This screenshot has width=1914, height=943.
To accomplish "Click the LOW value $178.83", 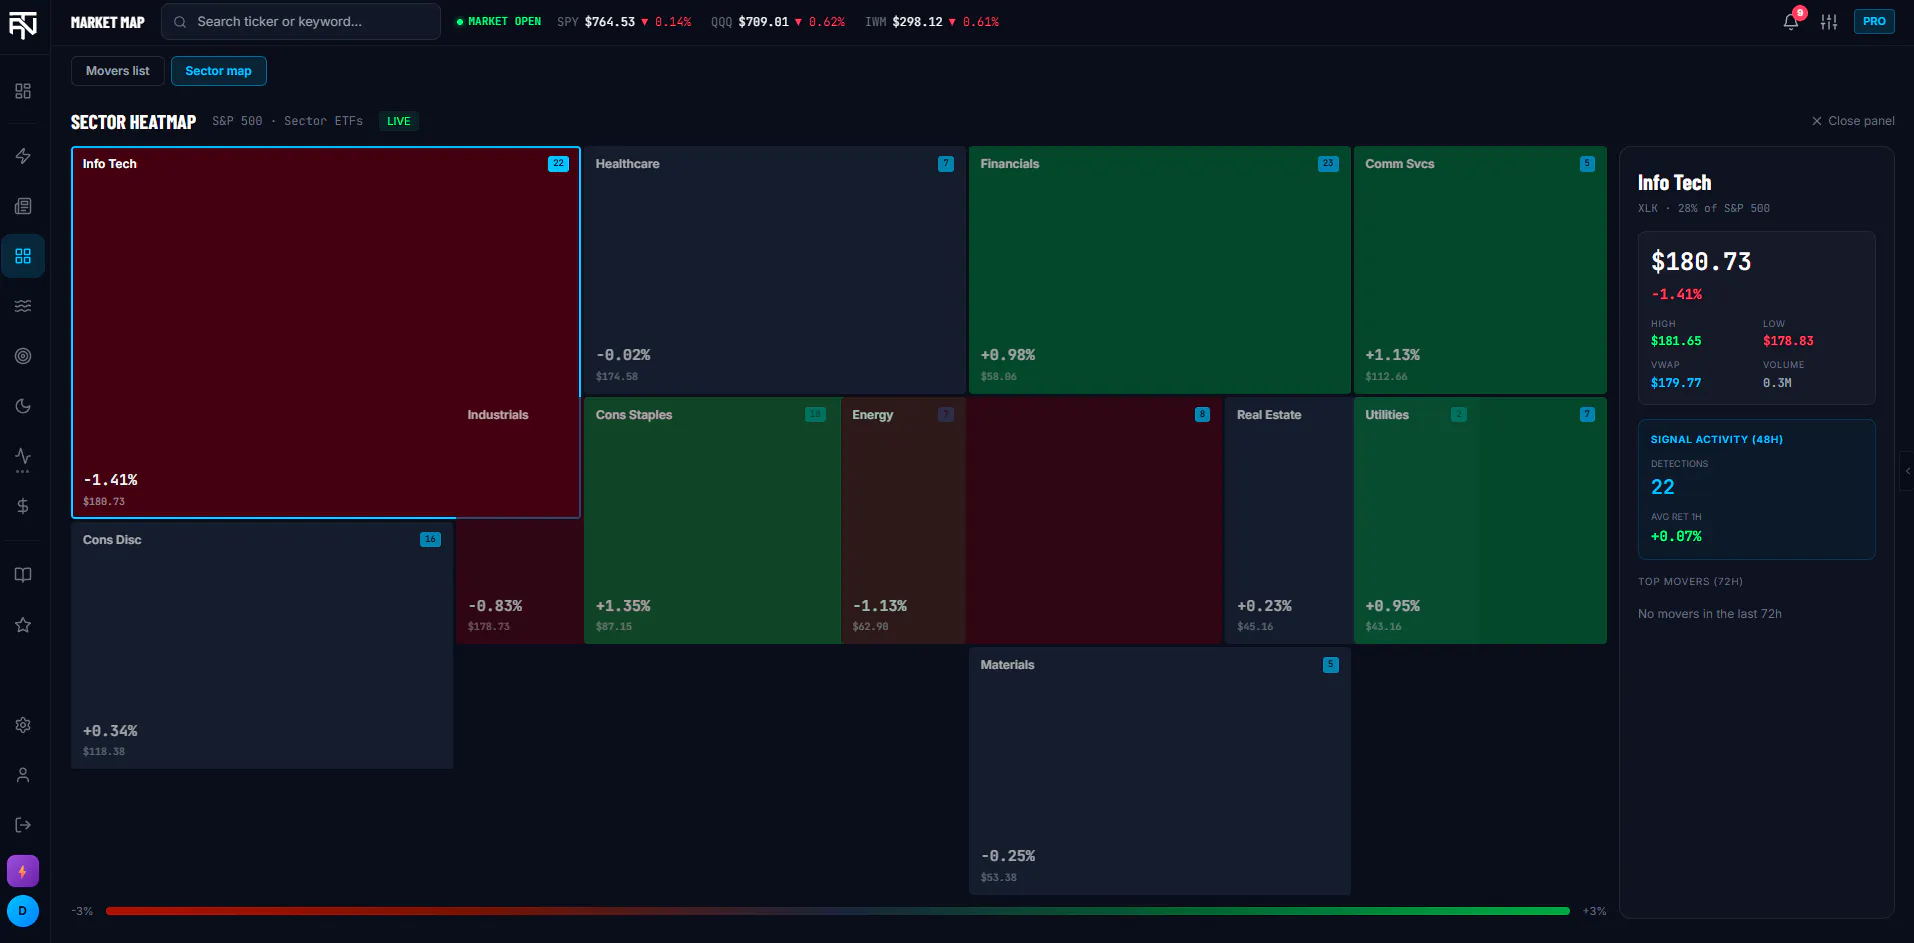I will [1788, 341].
